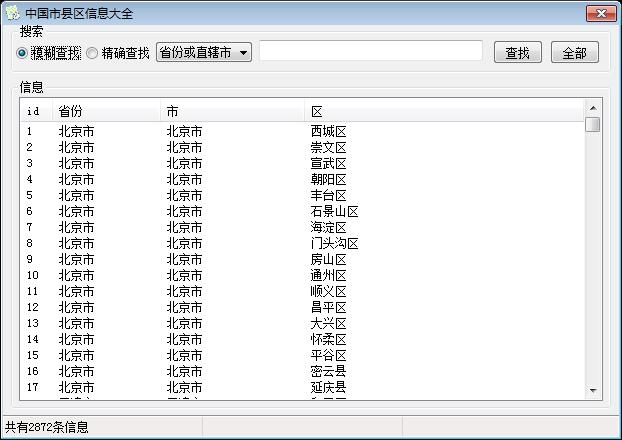
Task: Select the 模糊查找 radio button
Action: (23, 53)
